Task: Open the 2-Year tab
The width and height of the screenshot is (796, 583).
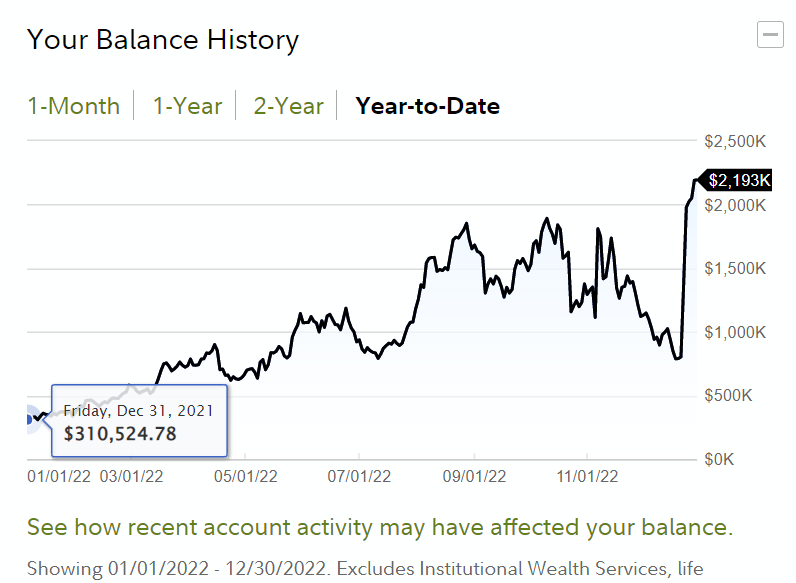Action: (288, 106)
